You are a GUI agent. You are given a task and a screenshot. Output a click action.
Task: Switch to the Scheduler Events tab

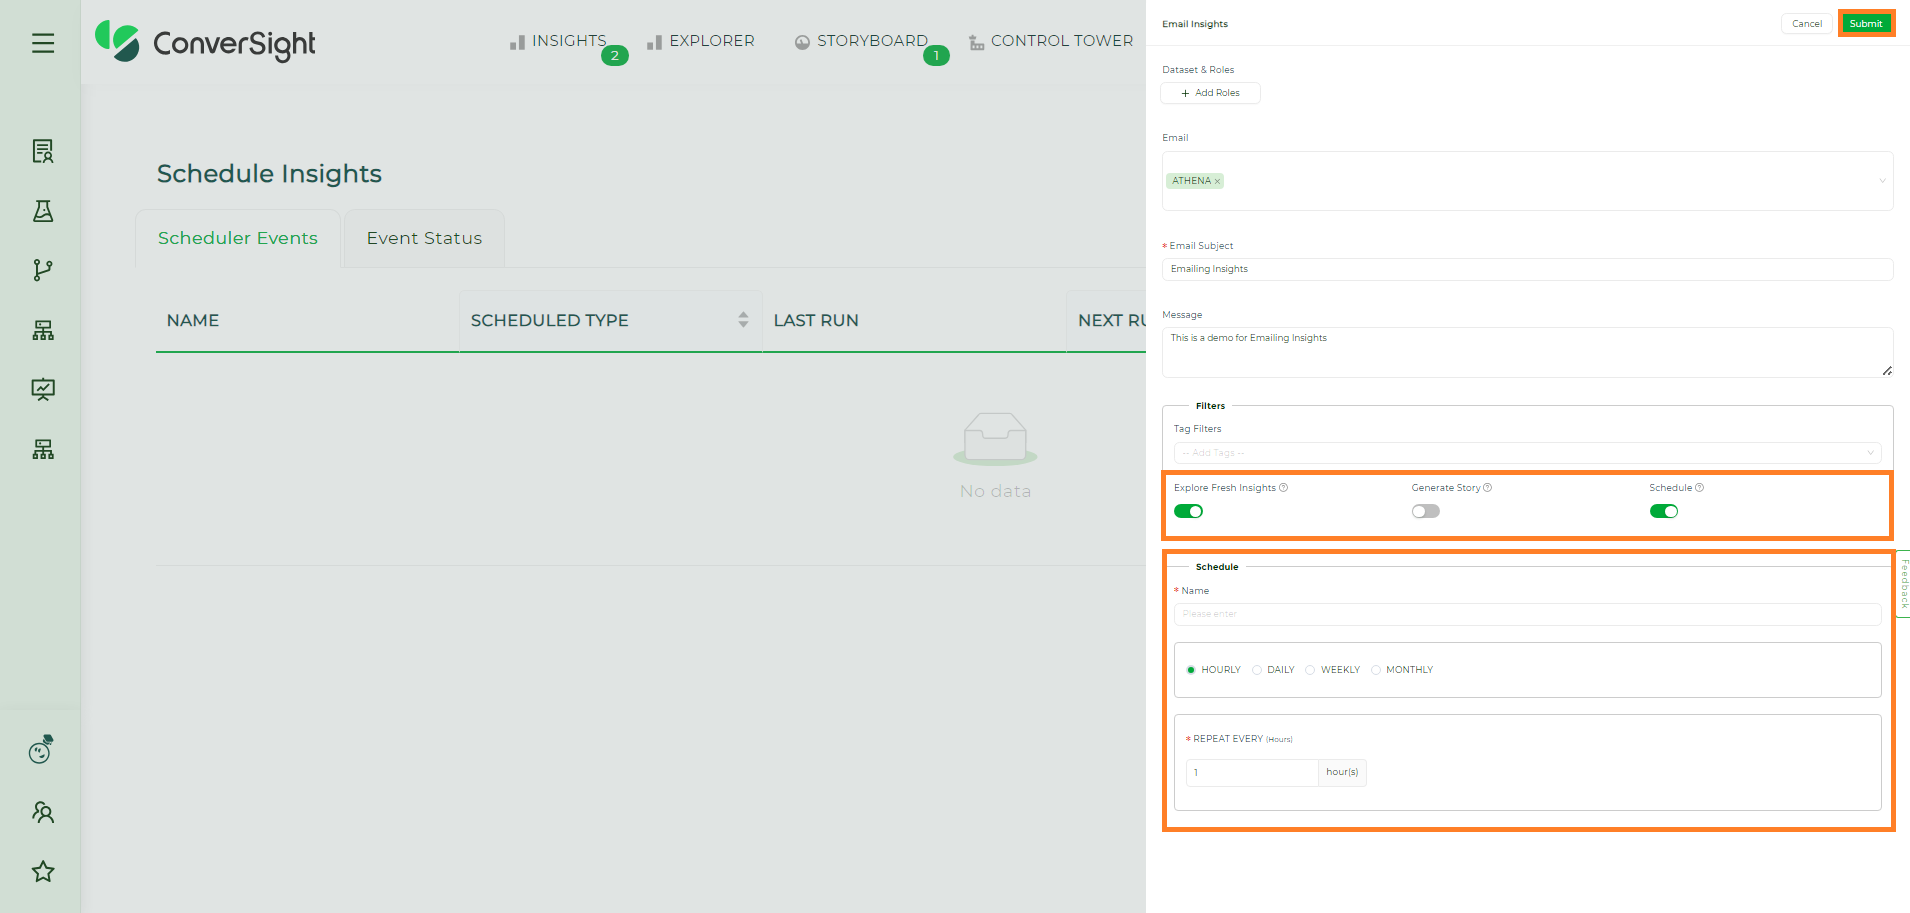click(x=238, y=238)
